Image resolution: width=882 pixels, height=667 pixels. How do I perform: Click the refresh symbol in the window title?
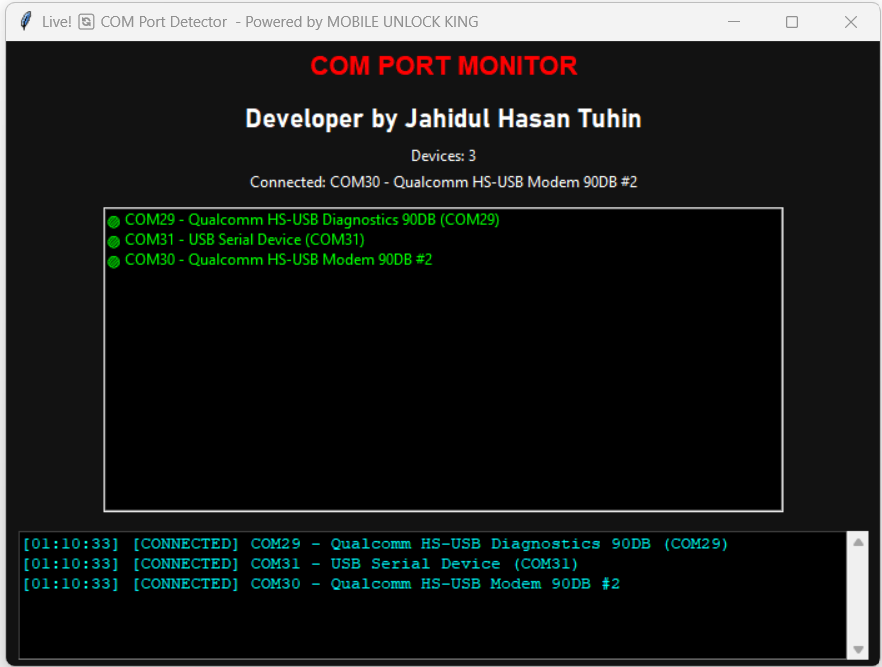(87, 22)
